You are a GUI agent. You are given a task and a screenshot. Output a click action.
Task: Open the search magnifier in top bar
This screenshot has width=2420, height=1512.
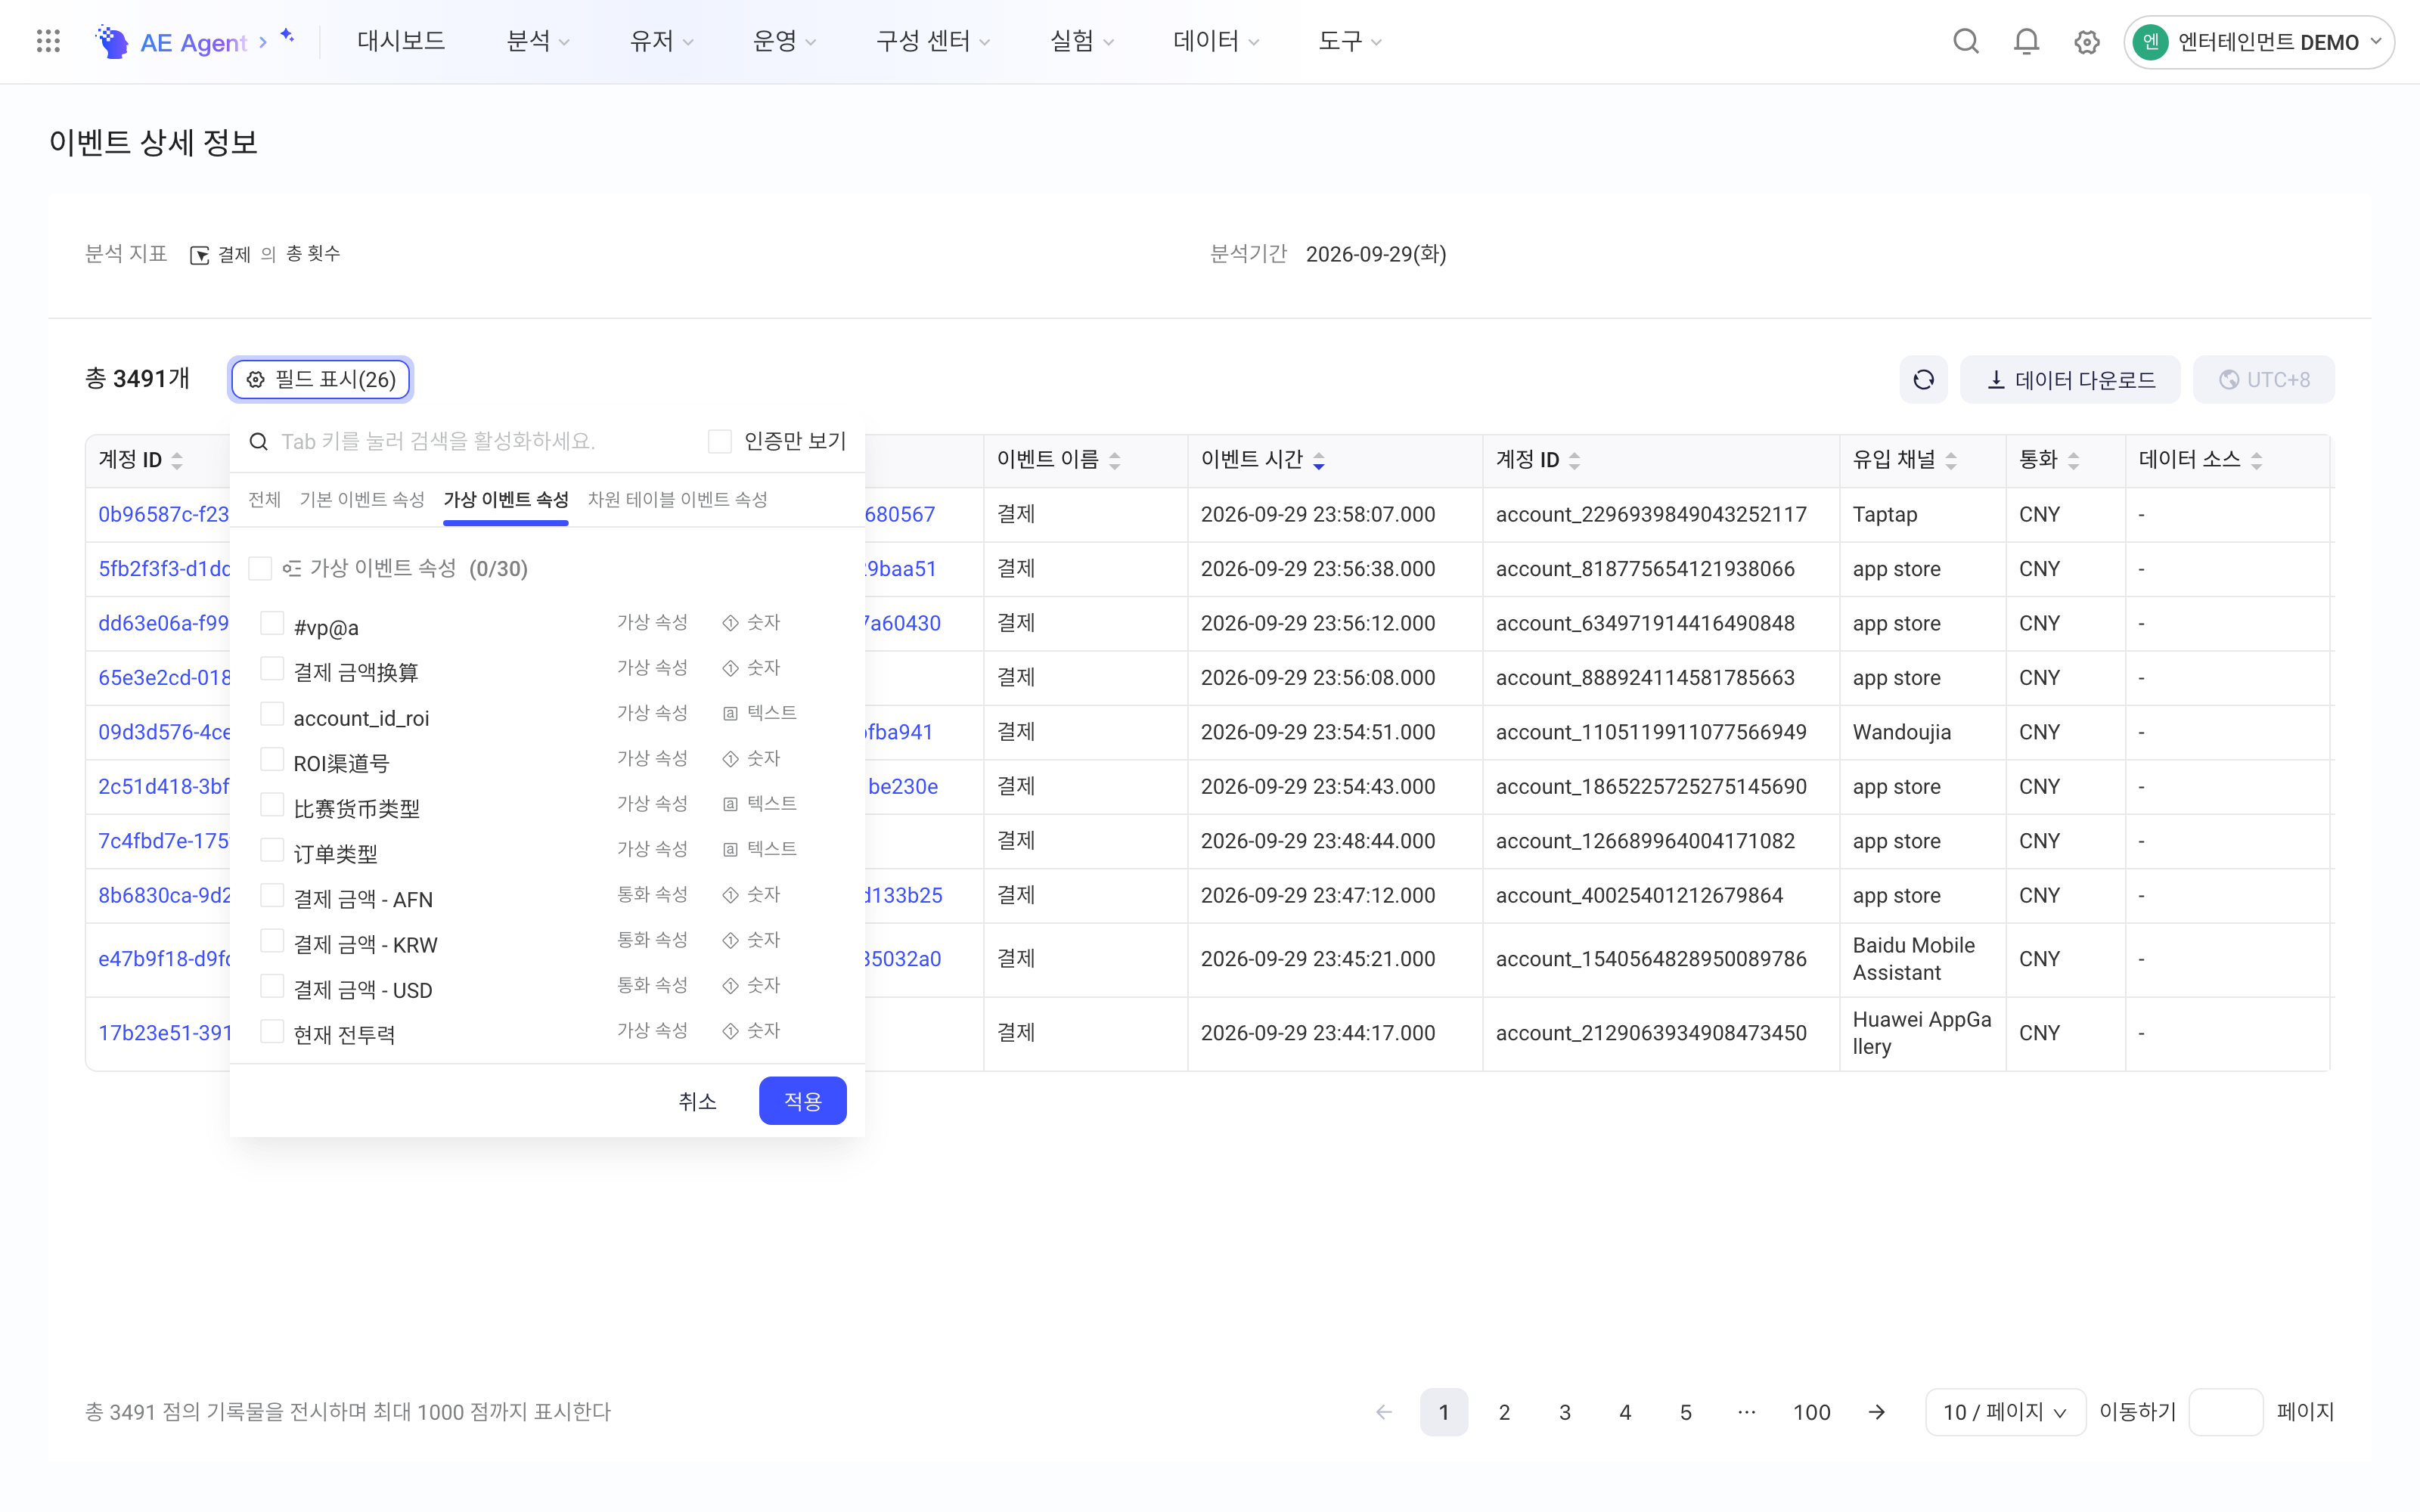pyautogui.click(x=1966, y=41)
